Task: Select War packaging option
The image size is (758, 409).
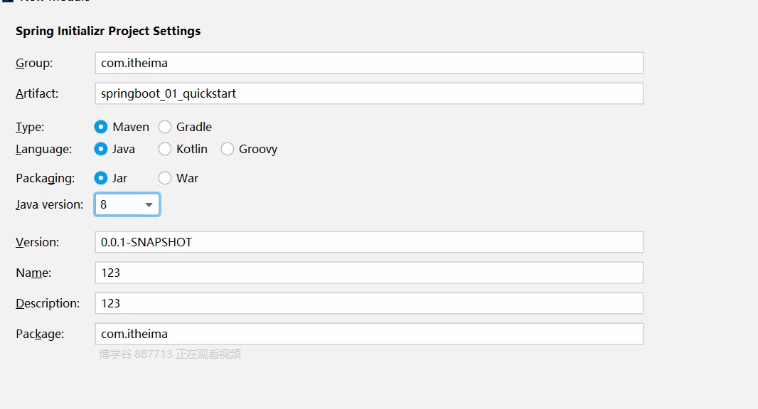Action: click(165, 178)
